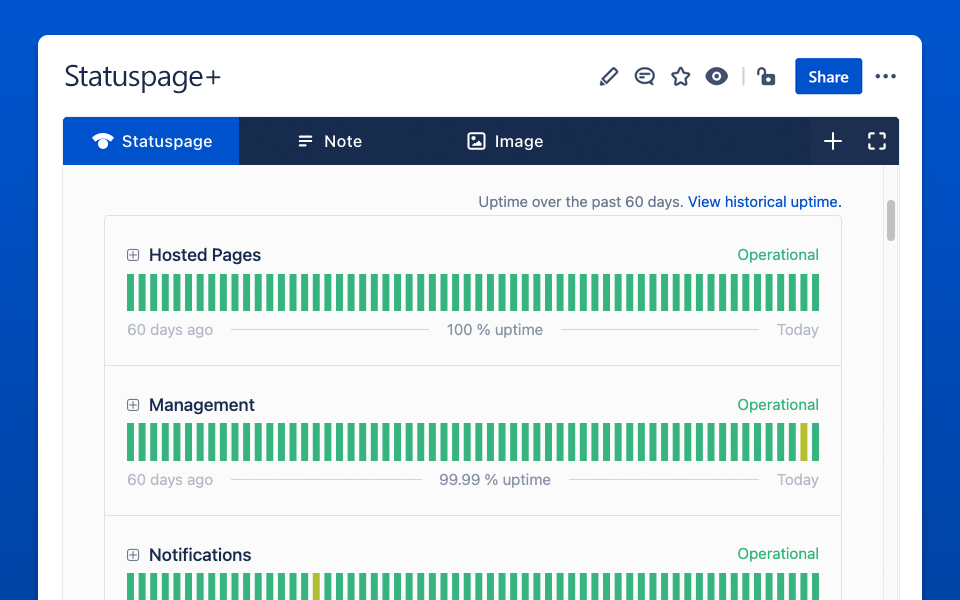Open the Image tab
Screen dimensions: 960x600
click(x=505, y=141)
